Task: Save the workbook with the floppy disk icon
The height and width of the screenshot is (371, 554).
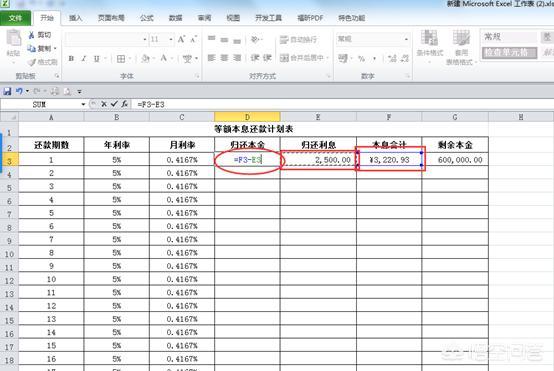Action: click(7, 92)
